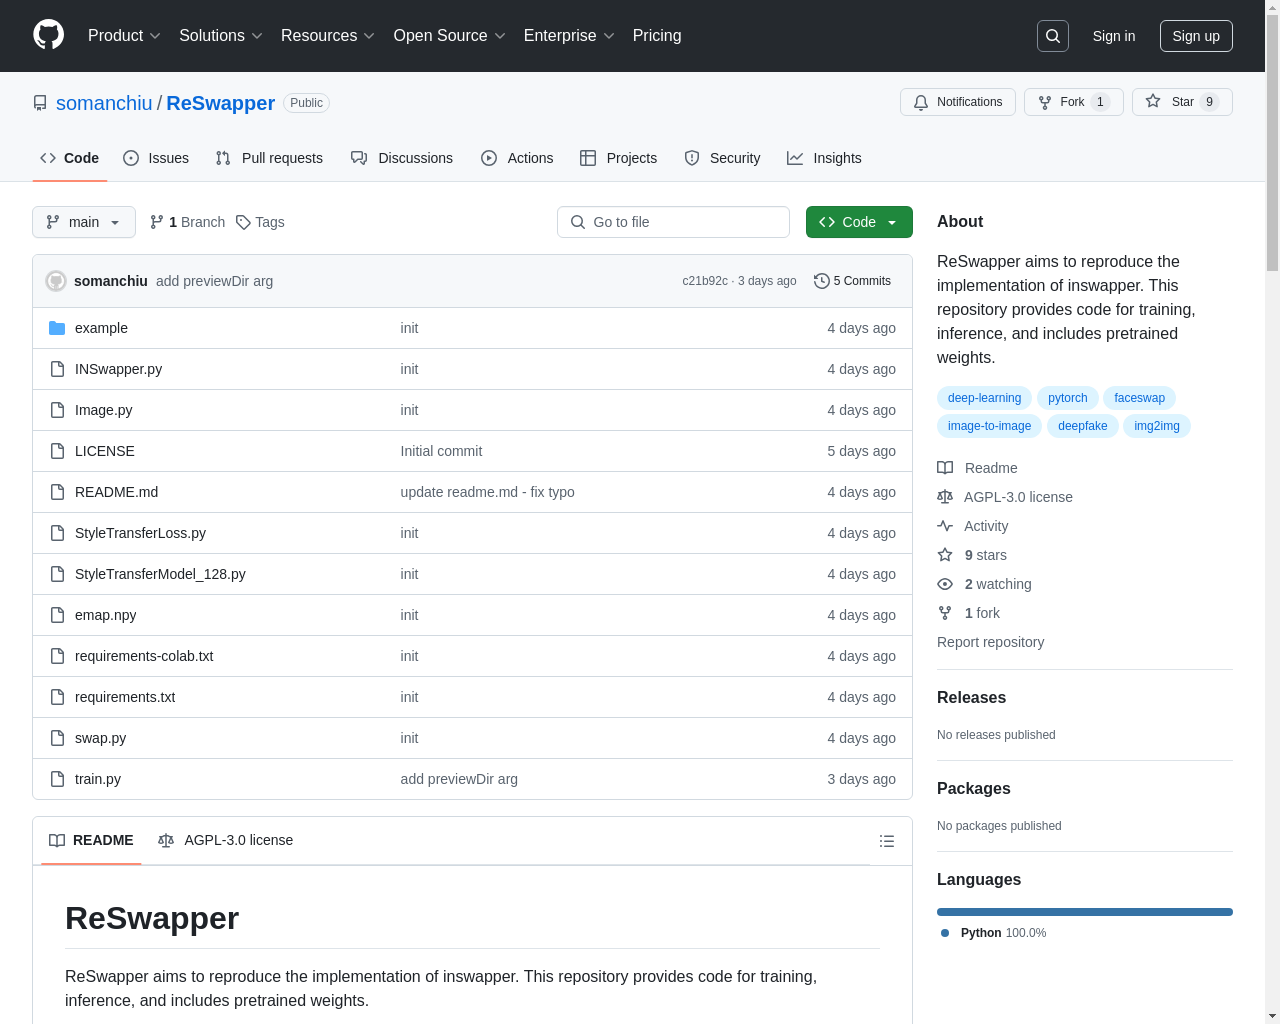1280x1024 pixels.
Task: Open the Actions tab
Action: (x=517, y=158)
